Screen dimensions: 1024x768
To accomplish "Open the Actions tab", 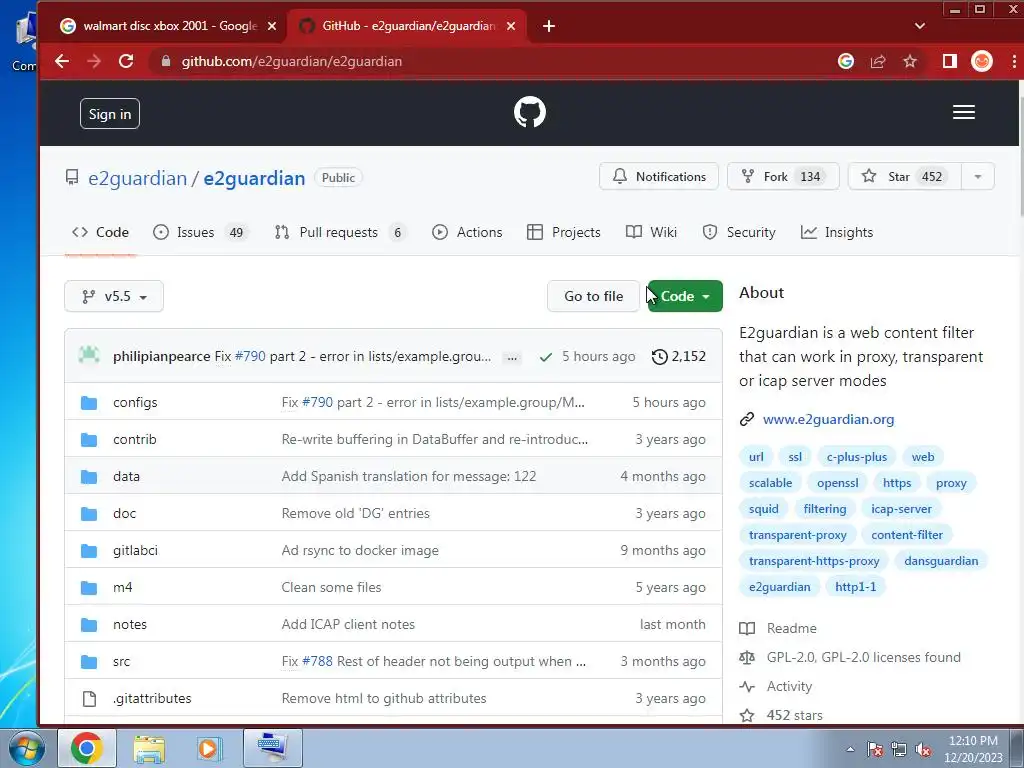I will click(x=467, y=232).
